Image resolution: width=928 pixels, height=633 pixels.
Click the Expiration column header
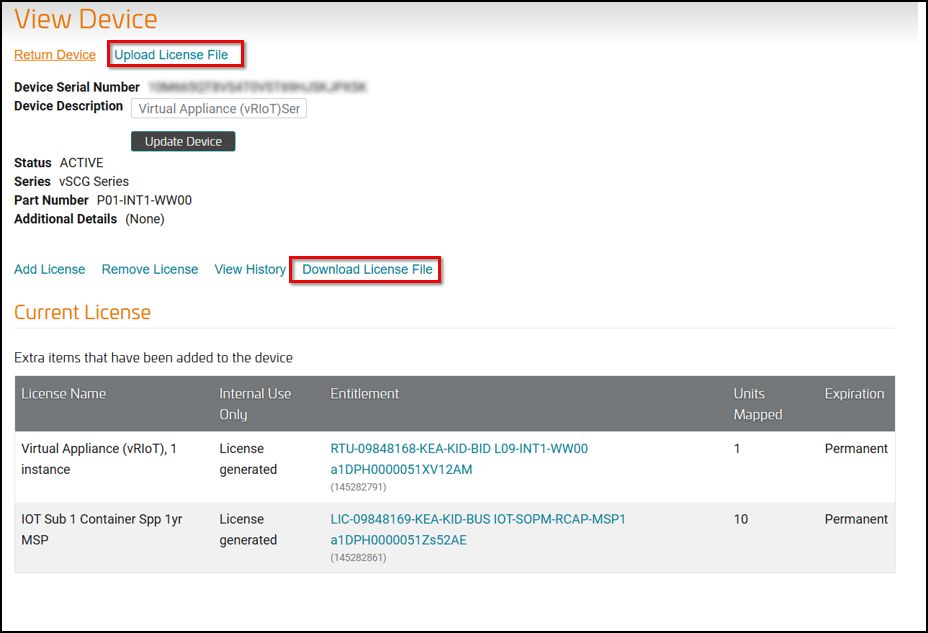(855, 393)
